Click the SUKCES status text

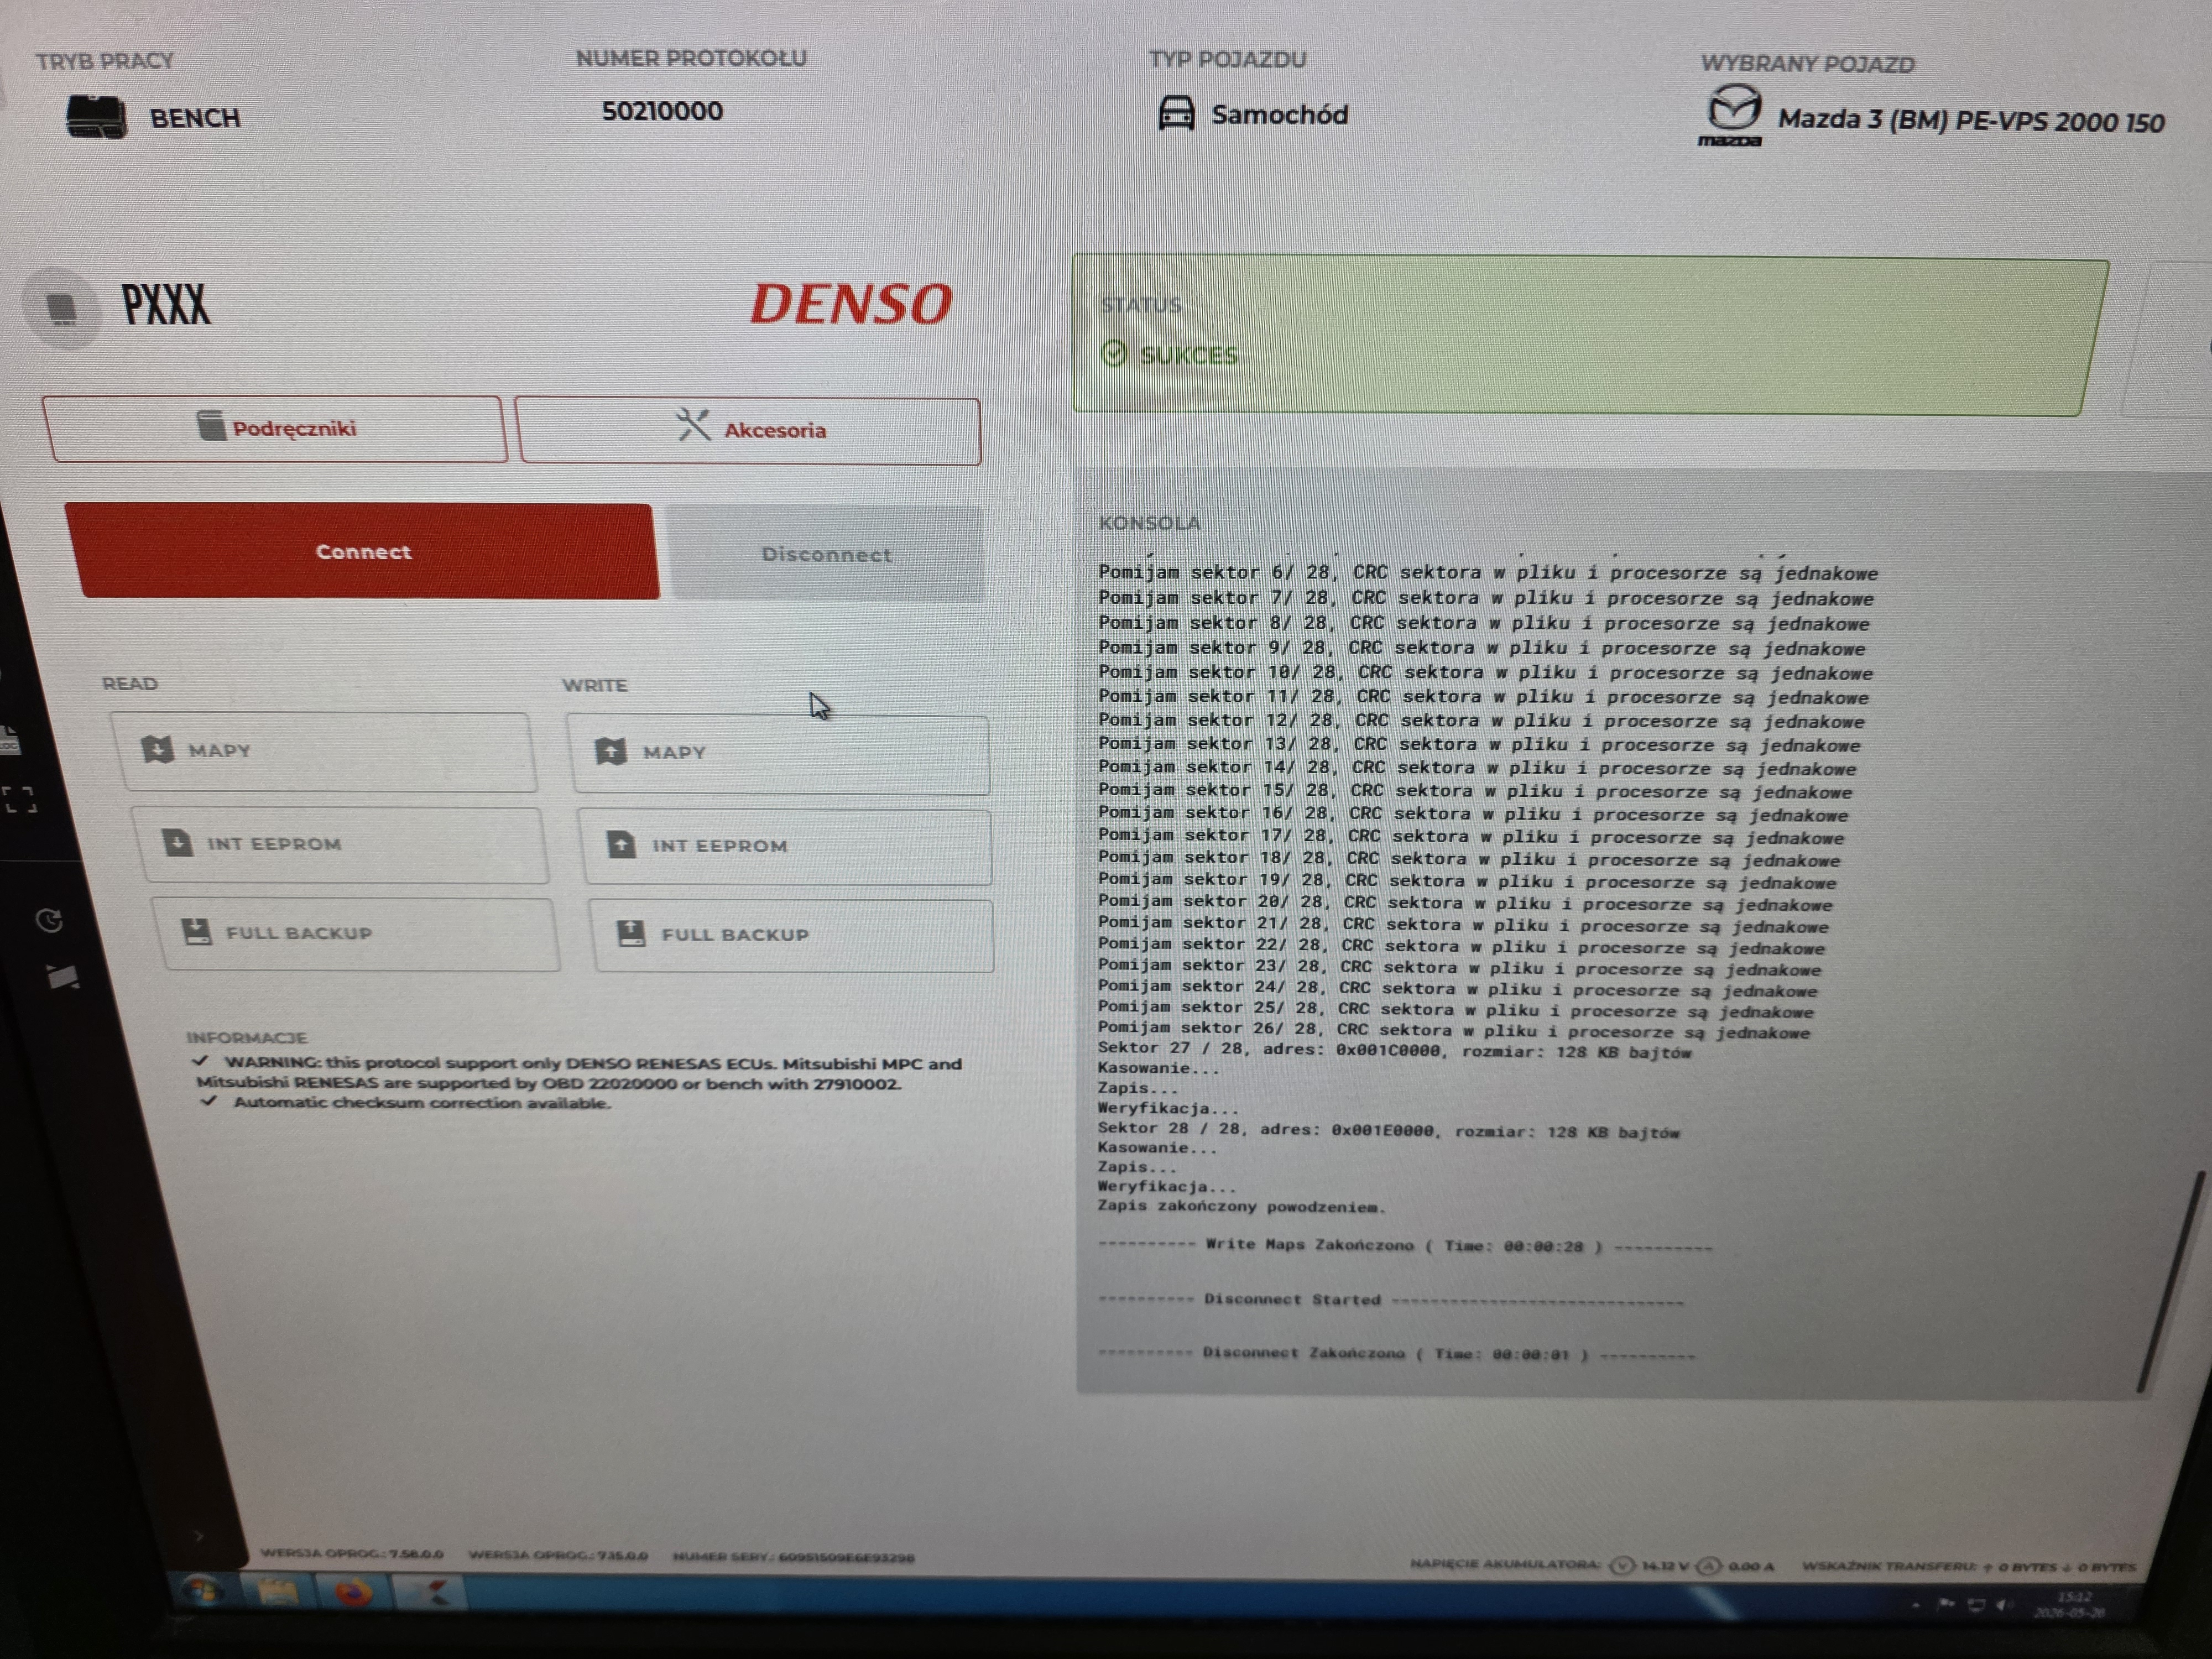point(1189,355)
